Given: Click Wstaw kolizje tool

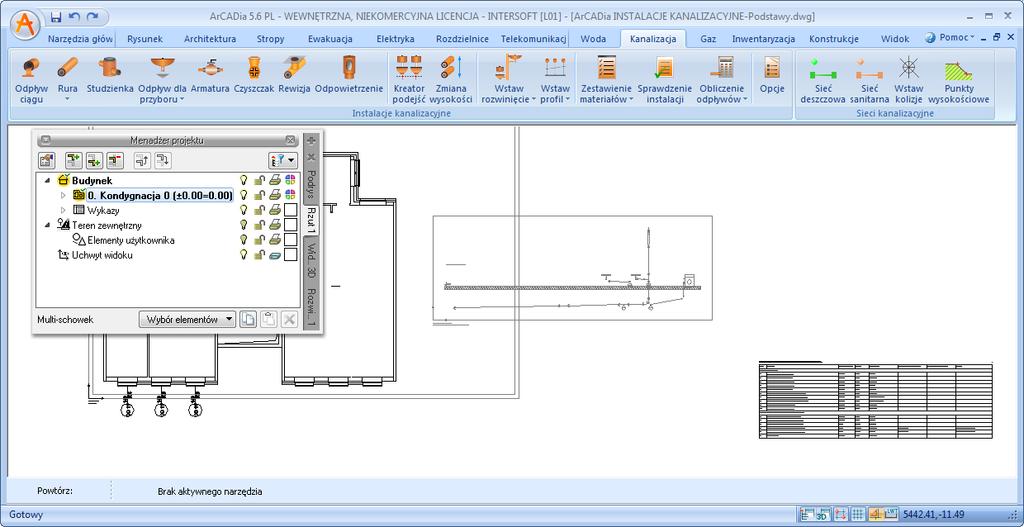Looking at the screenshot, I should (908, 80).
